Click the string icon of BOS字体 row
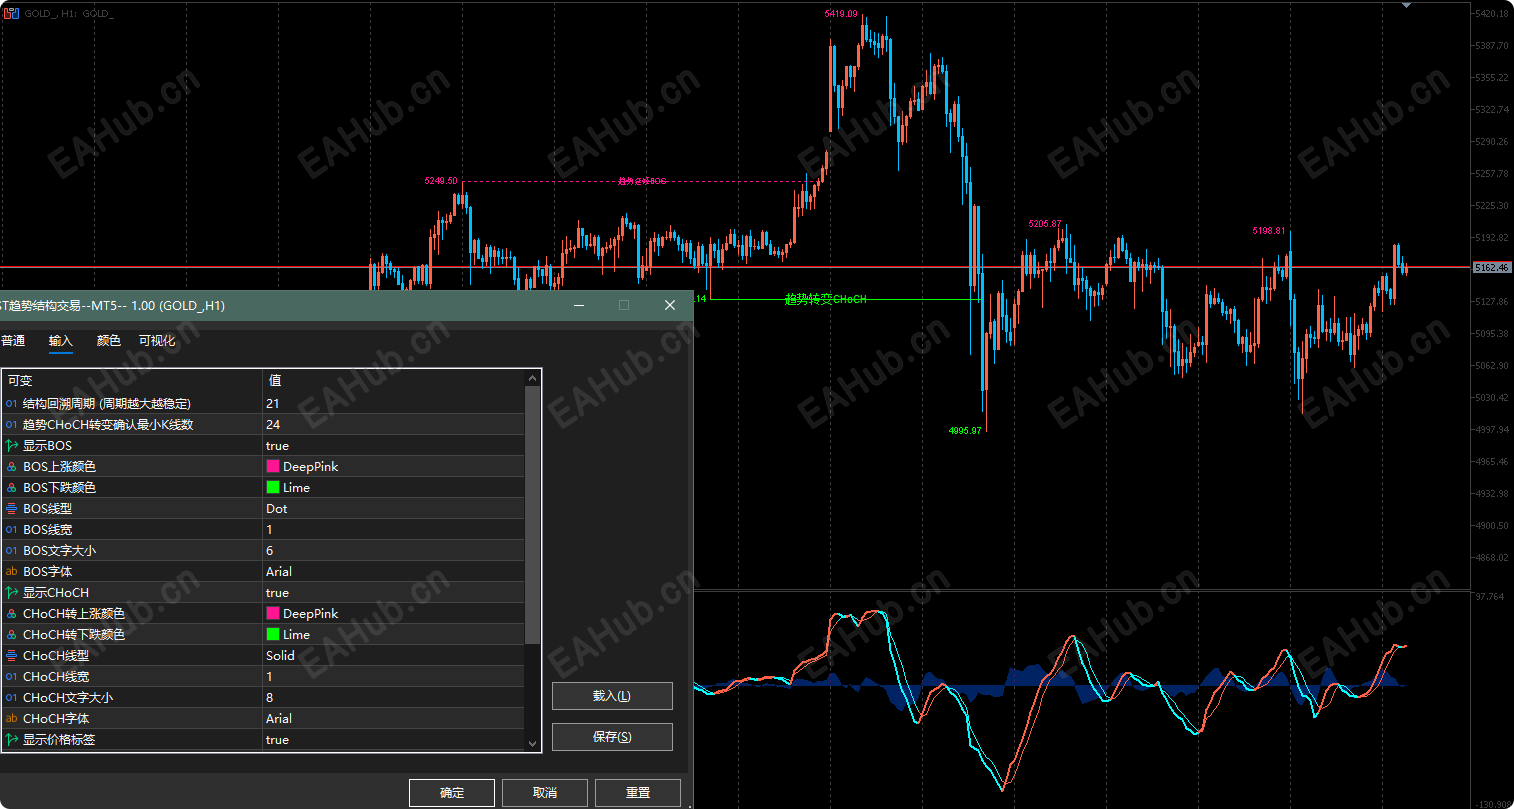Screen dimensions: 1514x809 tap(12, 572)
